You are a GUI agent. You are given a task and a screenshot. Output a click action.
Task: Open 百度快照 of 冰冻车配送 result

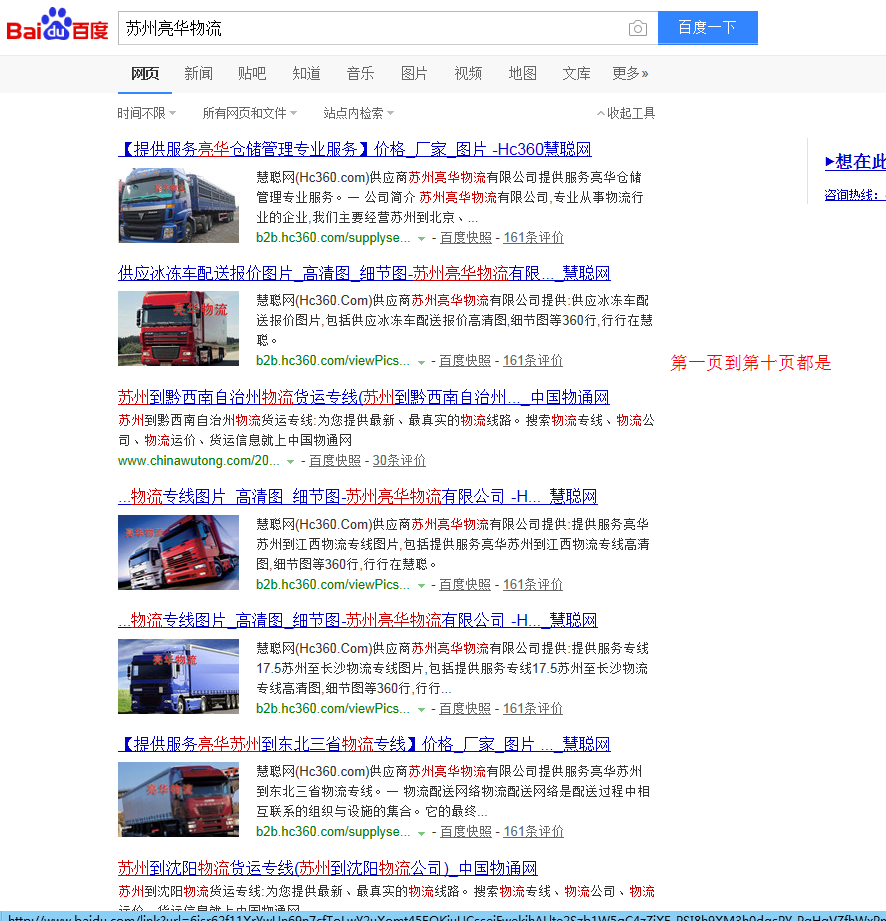click(465, 361)
